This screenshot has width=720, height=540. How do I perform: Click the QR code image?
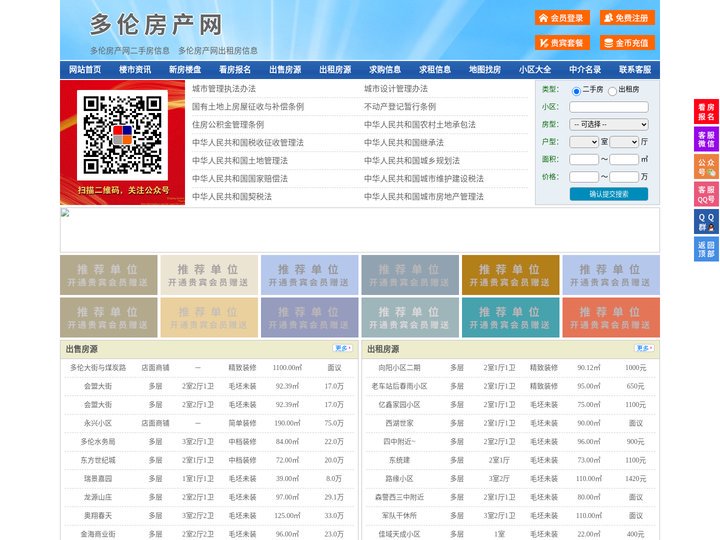[122, 135]
